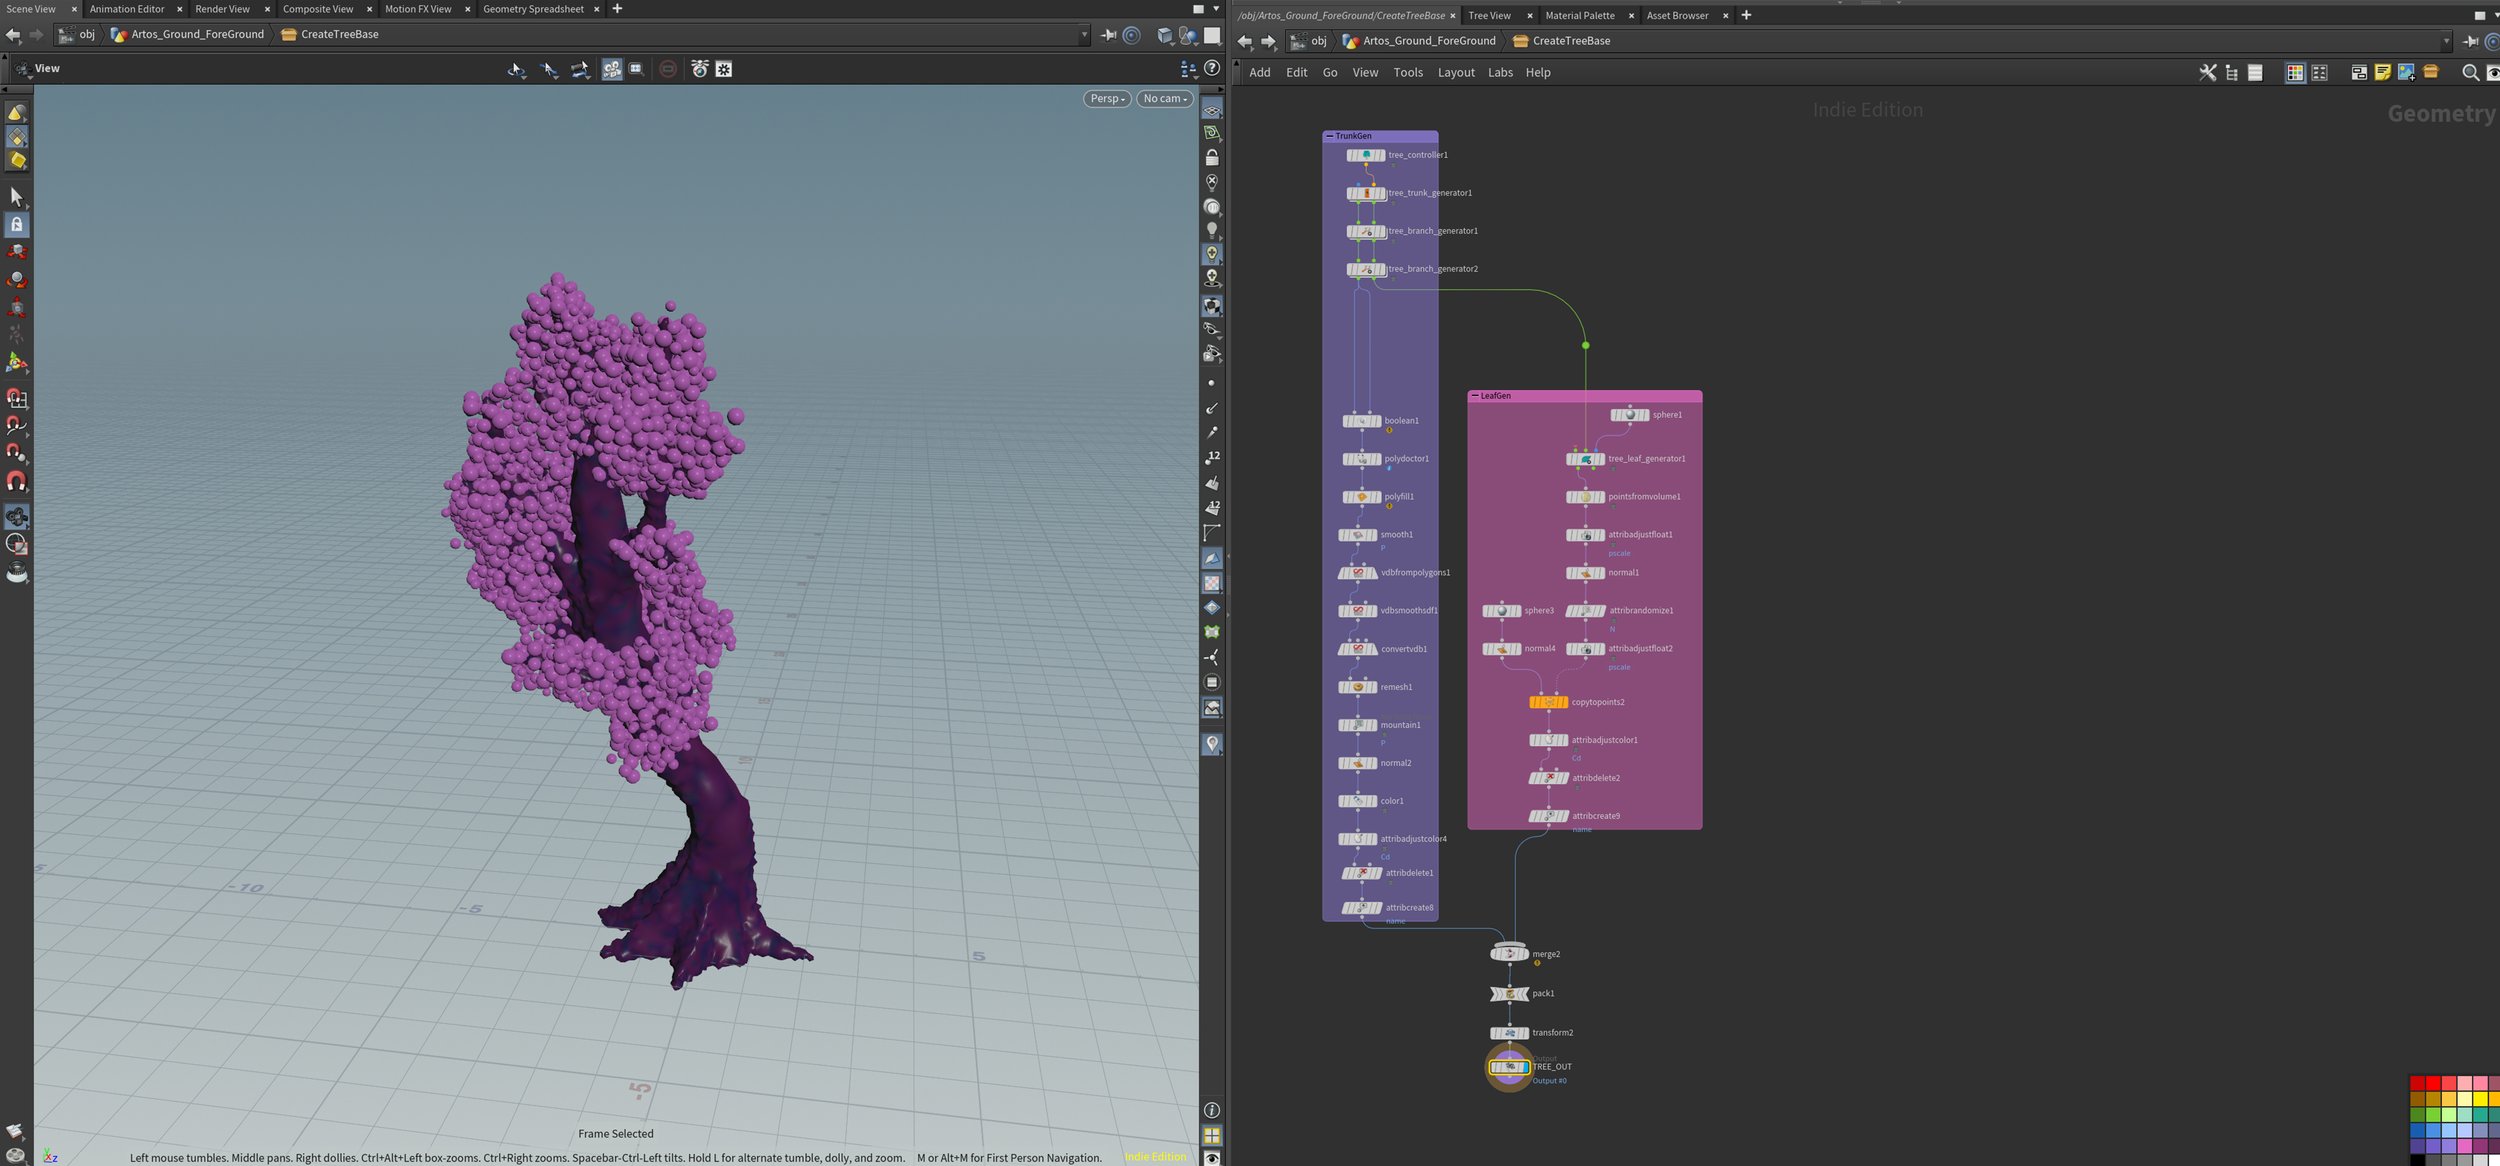2500x1166 pixels.
Task: Toggle the TREE_OUT node blue display flag
Action: pos(1524,1067)
